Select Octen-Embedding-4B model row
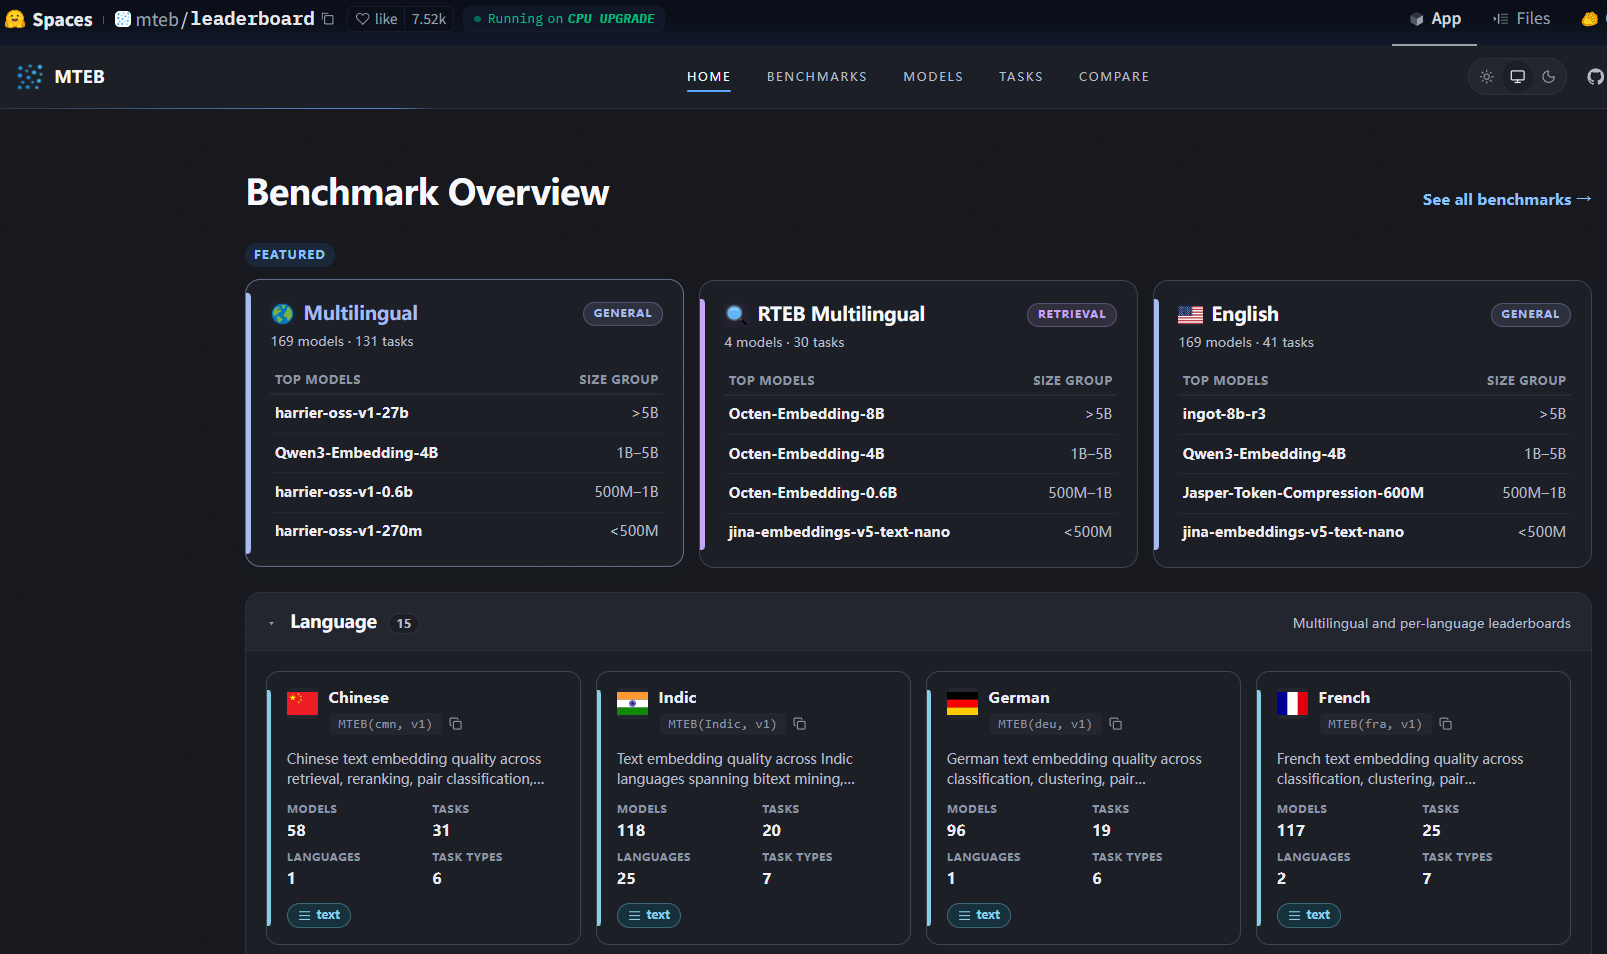1607x954 pixels. coord(920,454)
